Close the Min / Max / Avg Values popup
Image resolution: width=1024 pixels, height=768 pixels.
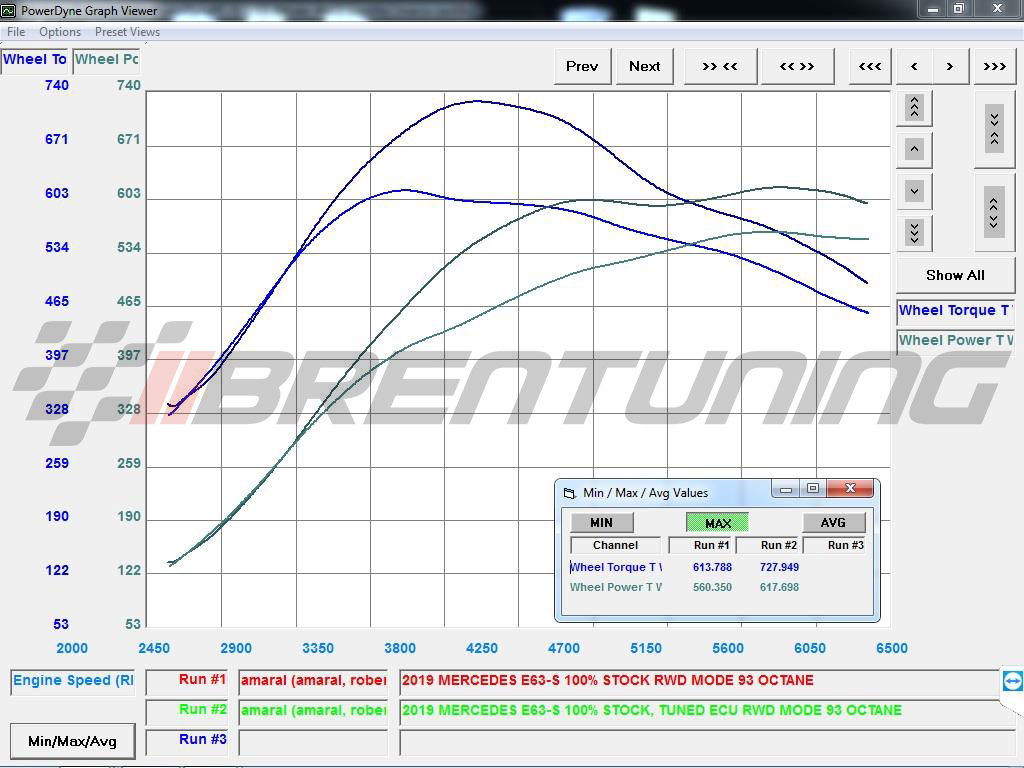coord(850,488)
